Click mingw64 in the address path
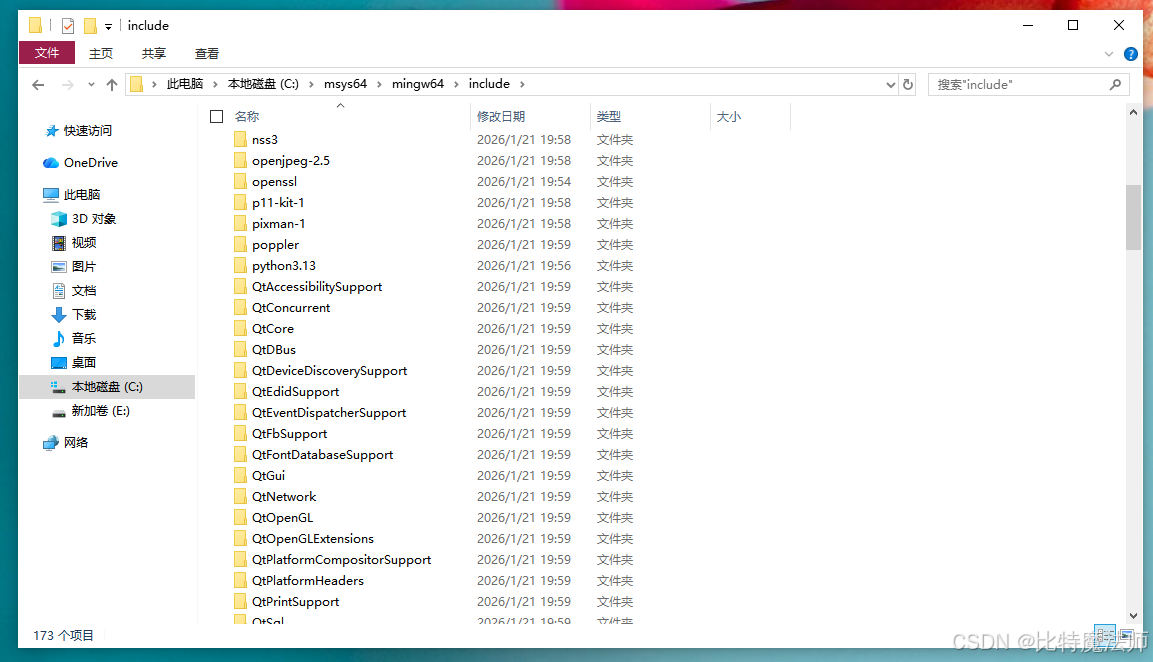This screenshot has width=1153, height=662. coord(418,84)
